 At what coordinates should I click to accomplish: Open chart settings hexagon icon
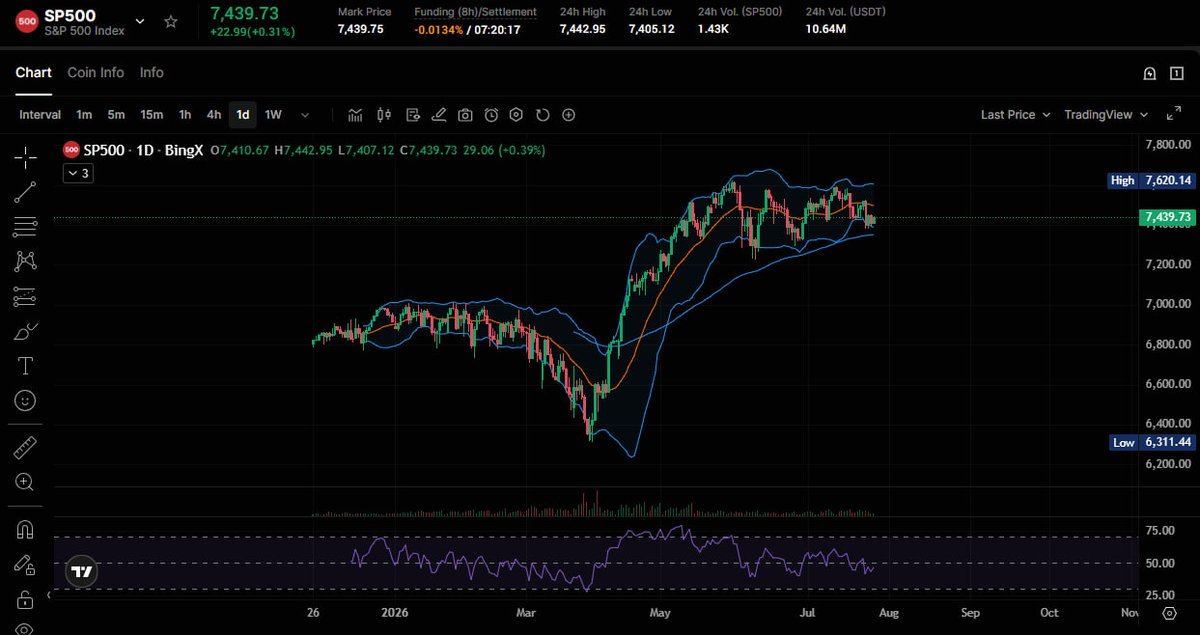click(x=516, y=115)
